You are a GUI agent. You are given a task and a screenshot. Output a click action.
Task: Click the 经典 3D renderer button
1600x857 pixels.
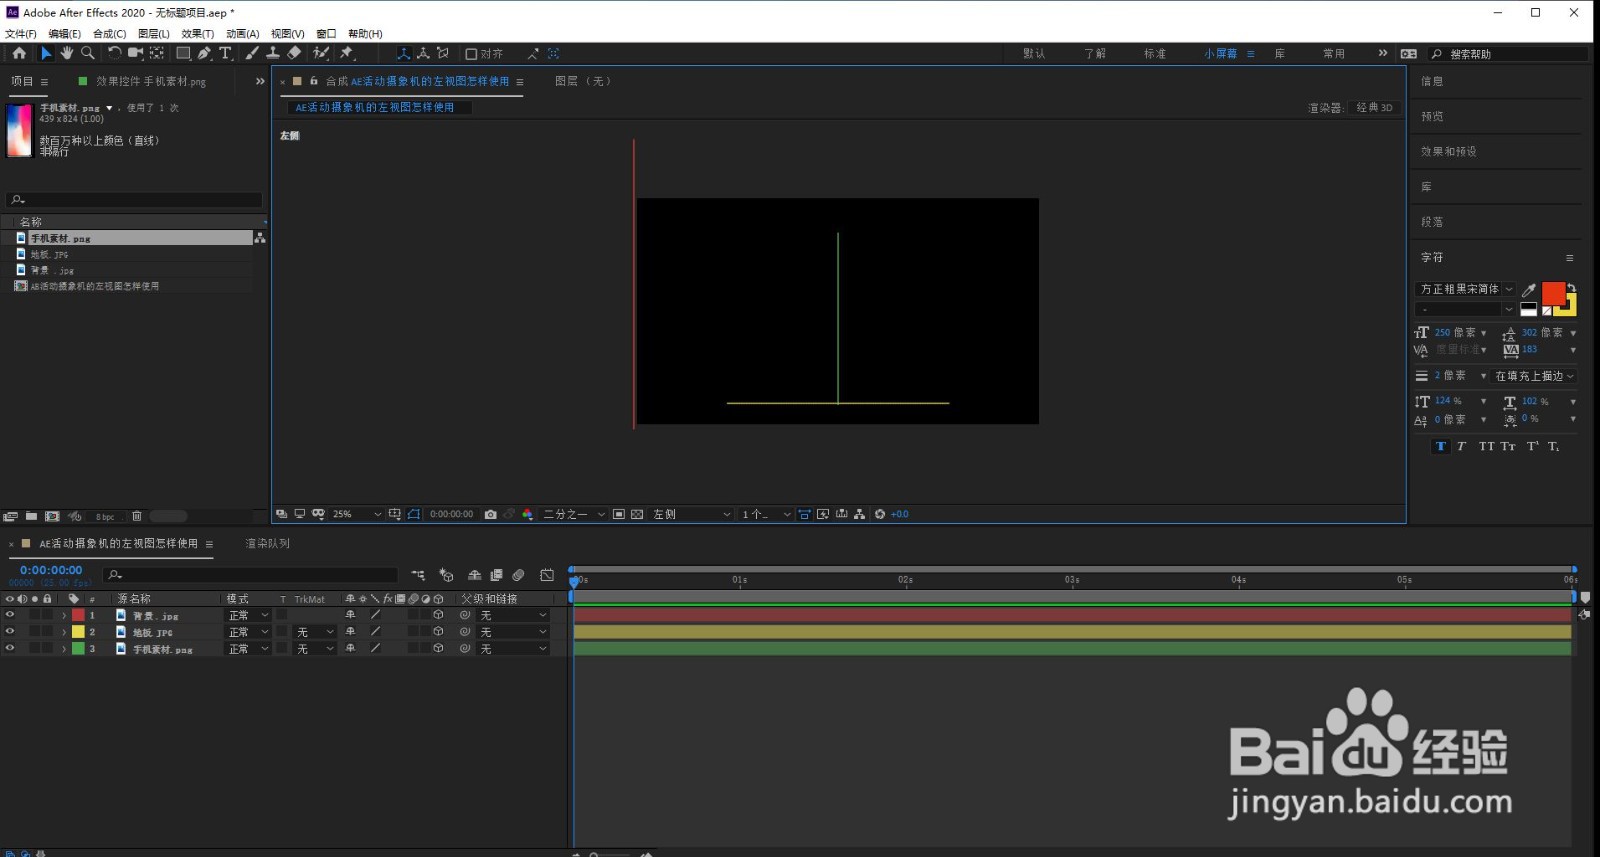point(1375,108)
